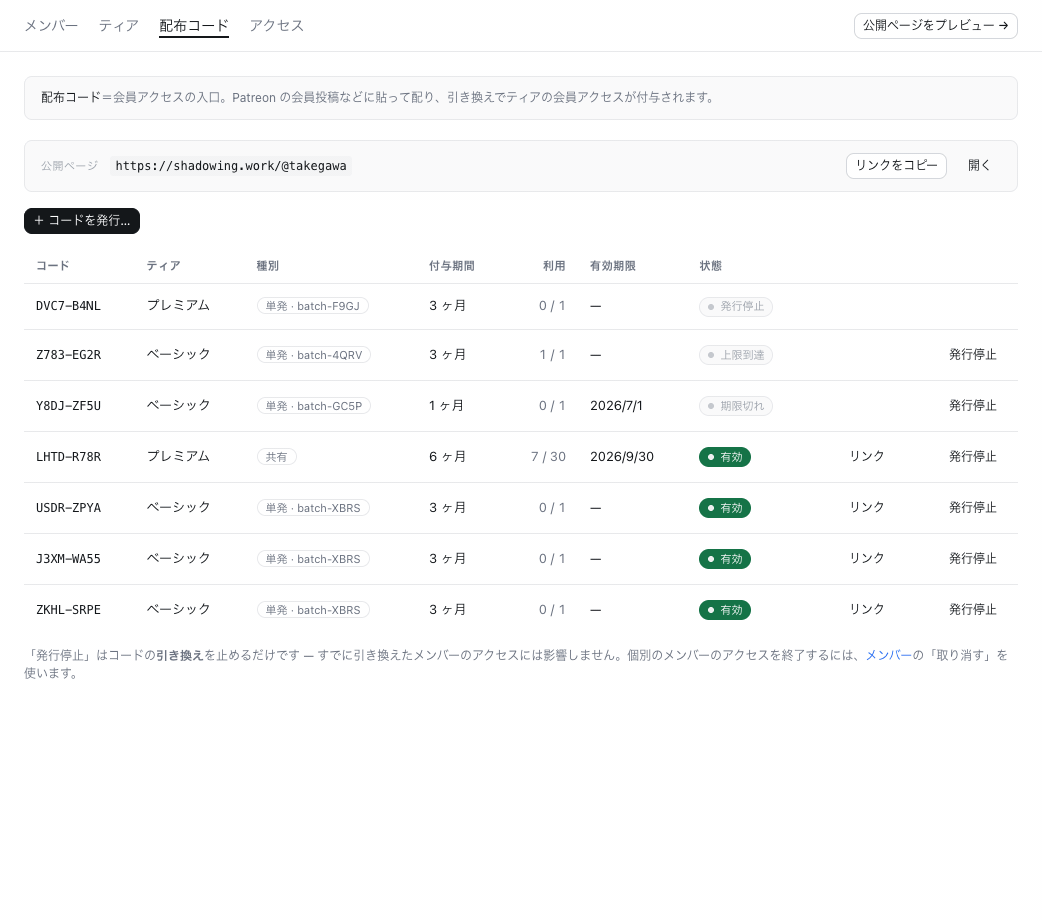Click the 付与期間 column header
Screen dimensions: 1042x920
tap(451, 266)
